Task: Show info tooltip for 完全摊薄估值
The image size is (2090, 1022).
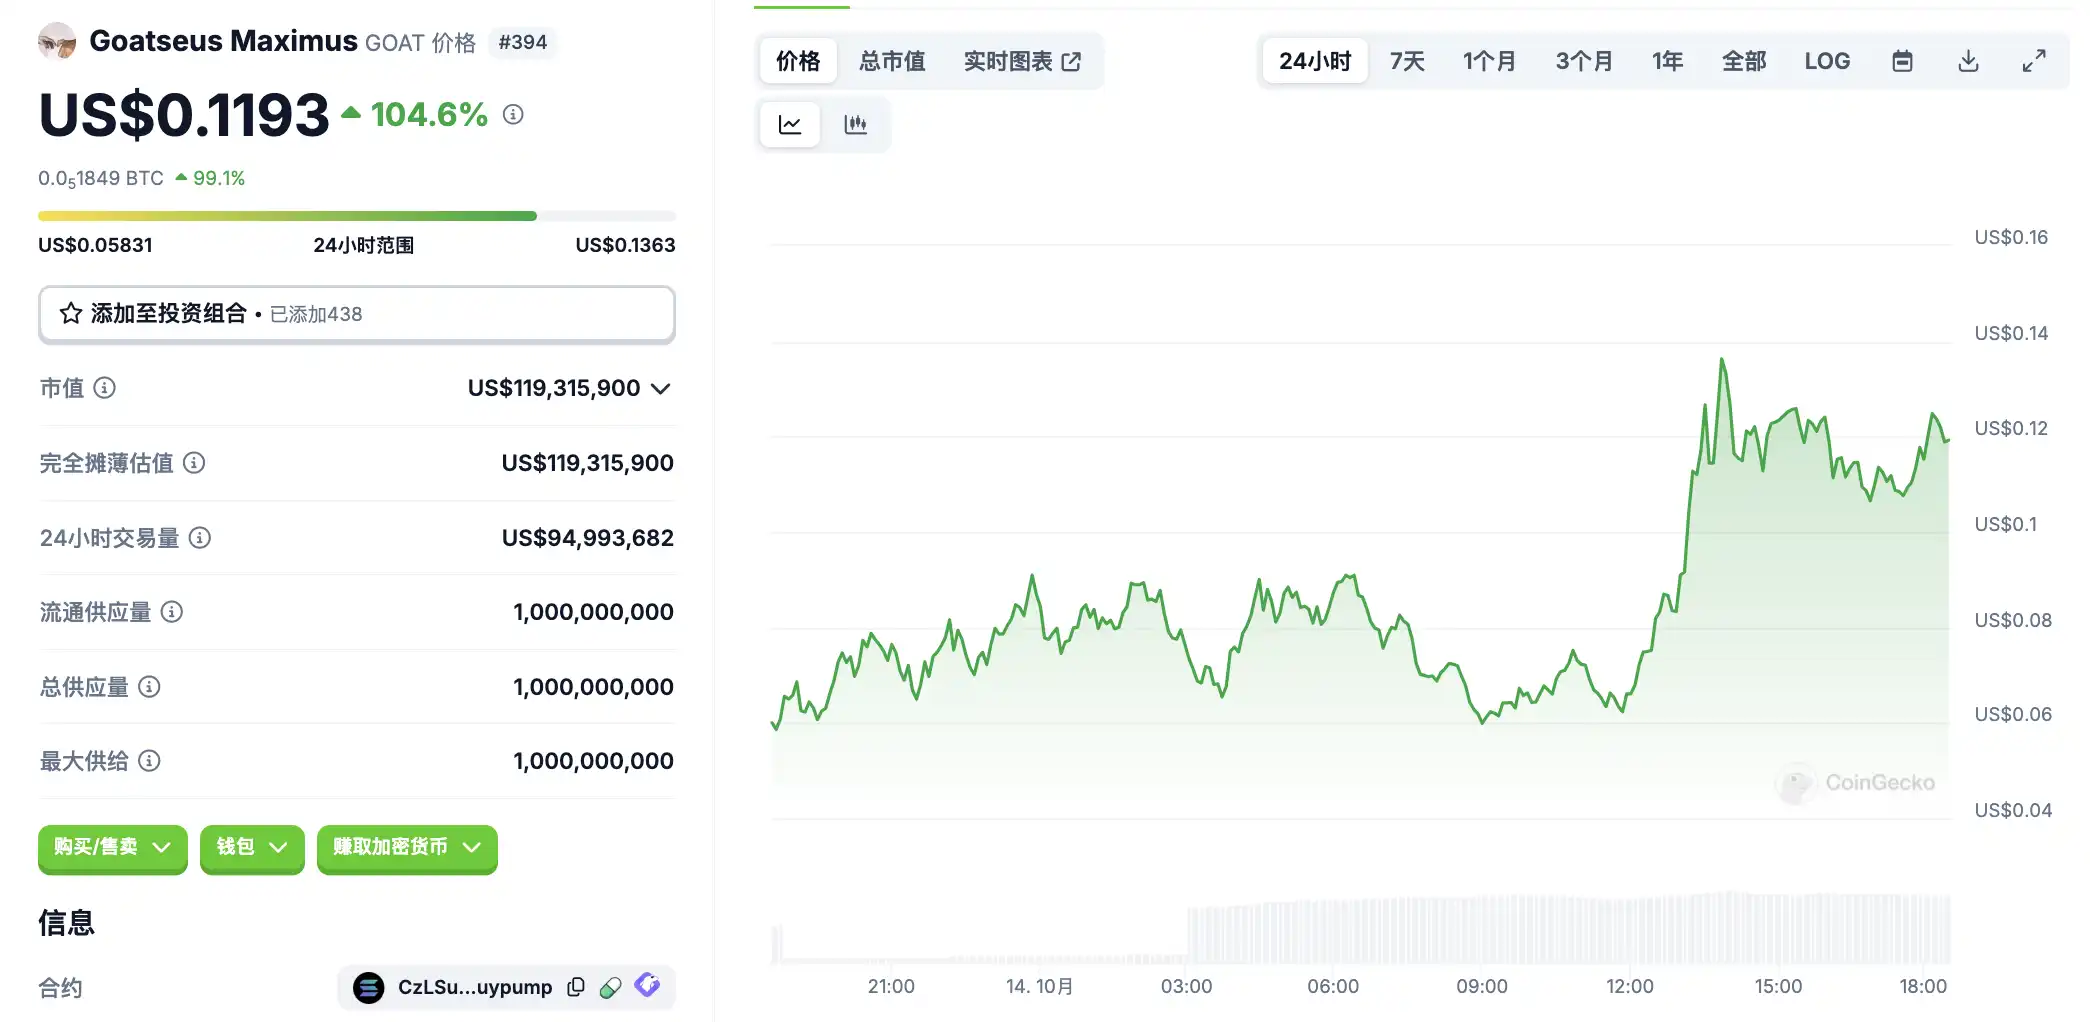Action: (x=195, y=463)
